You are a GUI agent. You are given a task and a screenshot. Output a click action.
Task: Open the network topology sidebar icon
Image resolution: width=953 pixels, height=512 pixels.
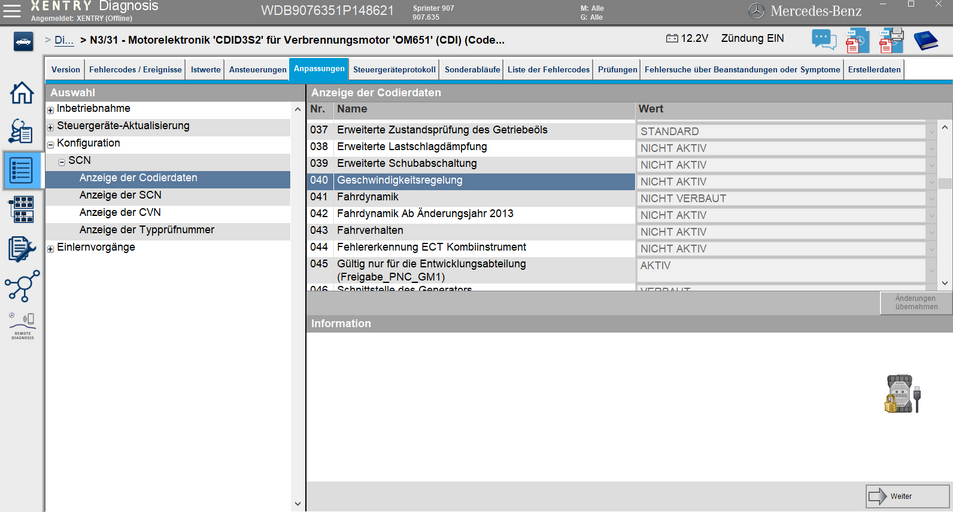tap(22, 286)
